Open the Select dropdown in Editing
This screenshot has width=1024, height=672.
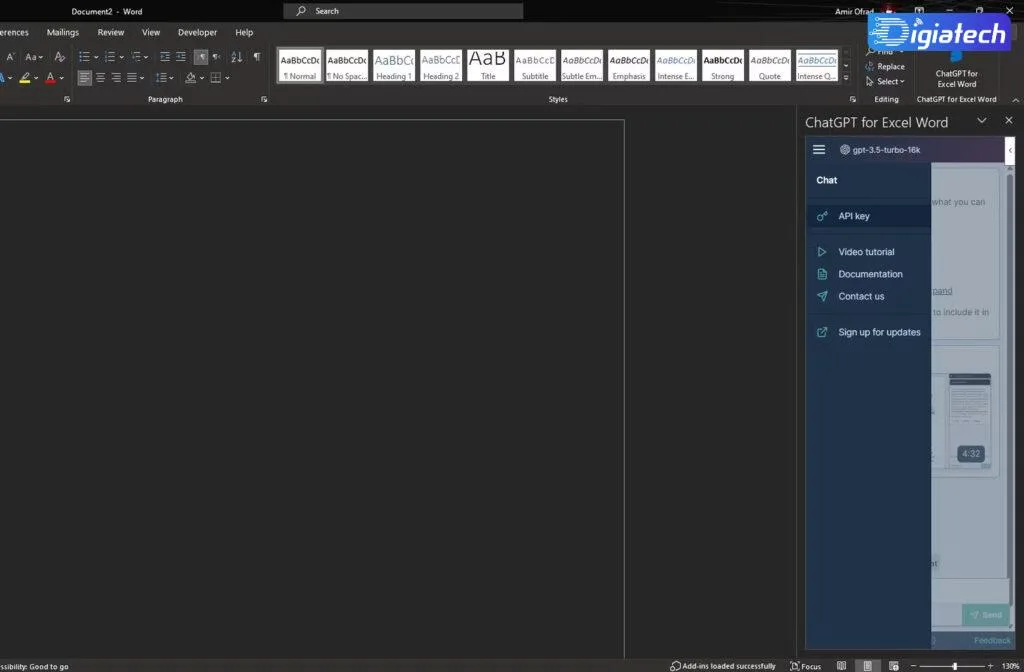pos(885,82)
